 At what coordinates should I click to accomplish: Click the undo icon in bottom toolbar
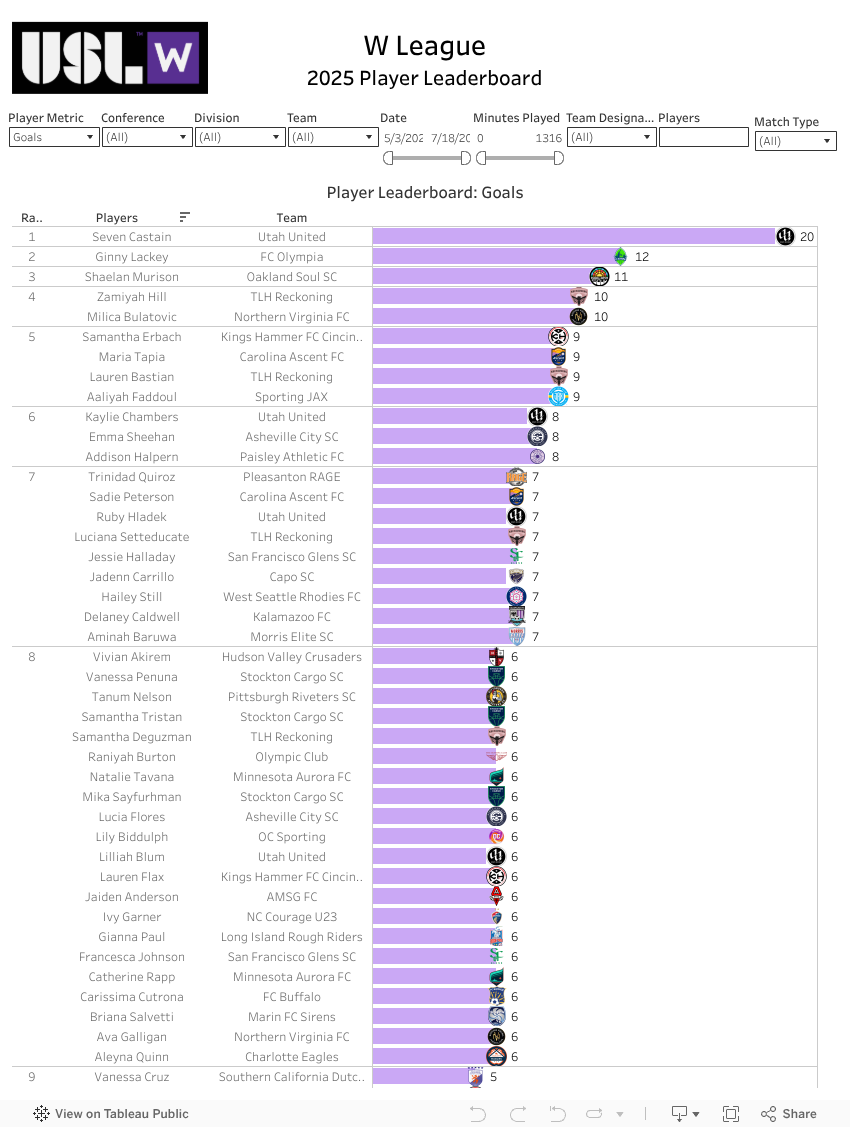coord(478,1114)
